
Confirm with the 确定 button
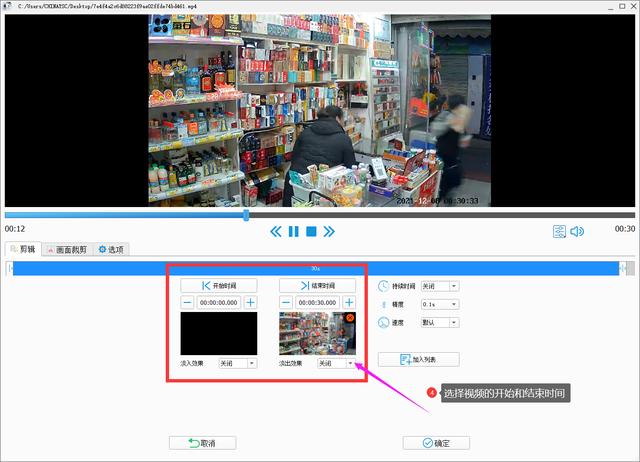coord(436,443)
